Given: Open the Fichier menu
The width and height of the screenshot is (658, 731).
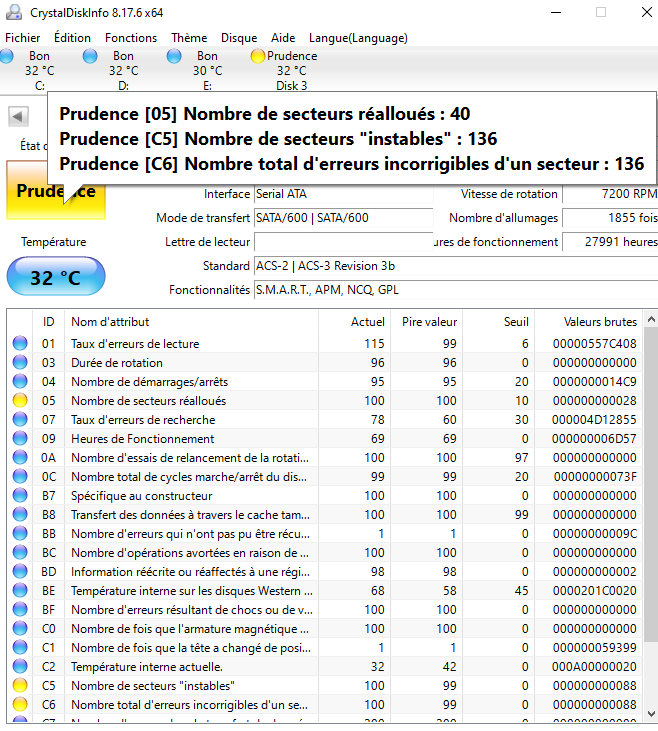Looking at the screenshot, I should tap(23, 38).
